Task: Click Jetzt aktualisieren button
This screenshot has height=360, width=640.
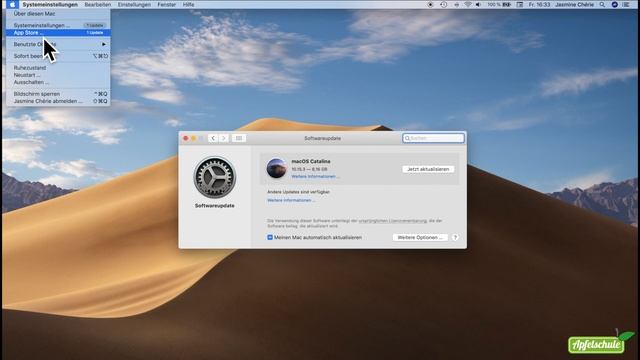Action: [428, 169]
